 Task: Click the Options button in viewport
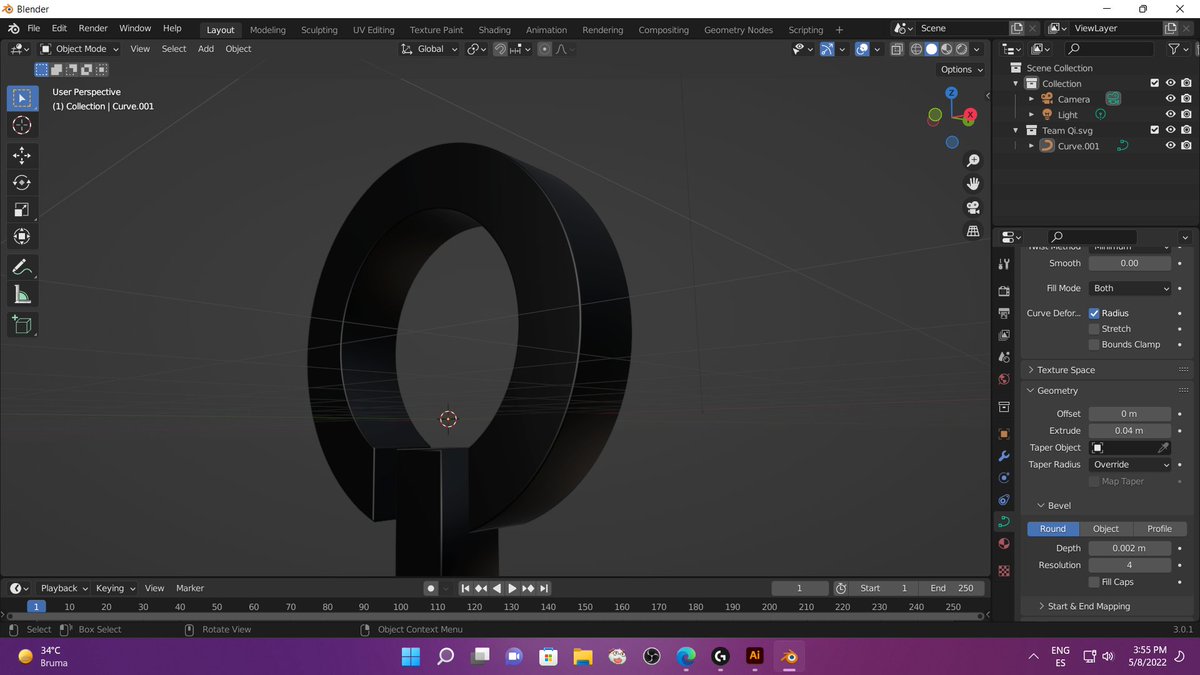[961, 69]
